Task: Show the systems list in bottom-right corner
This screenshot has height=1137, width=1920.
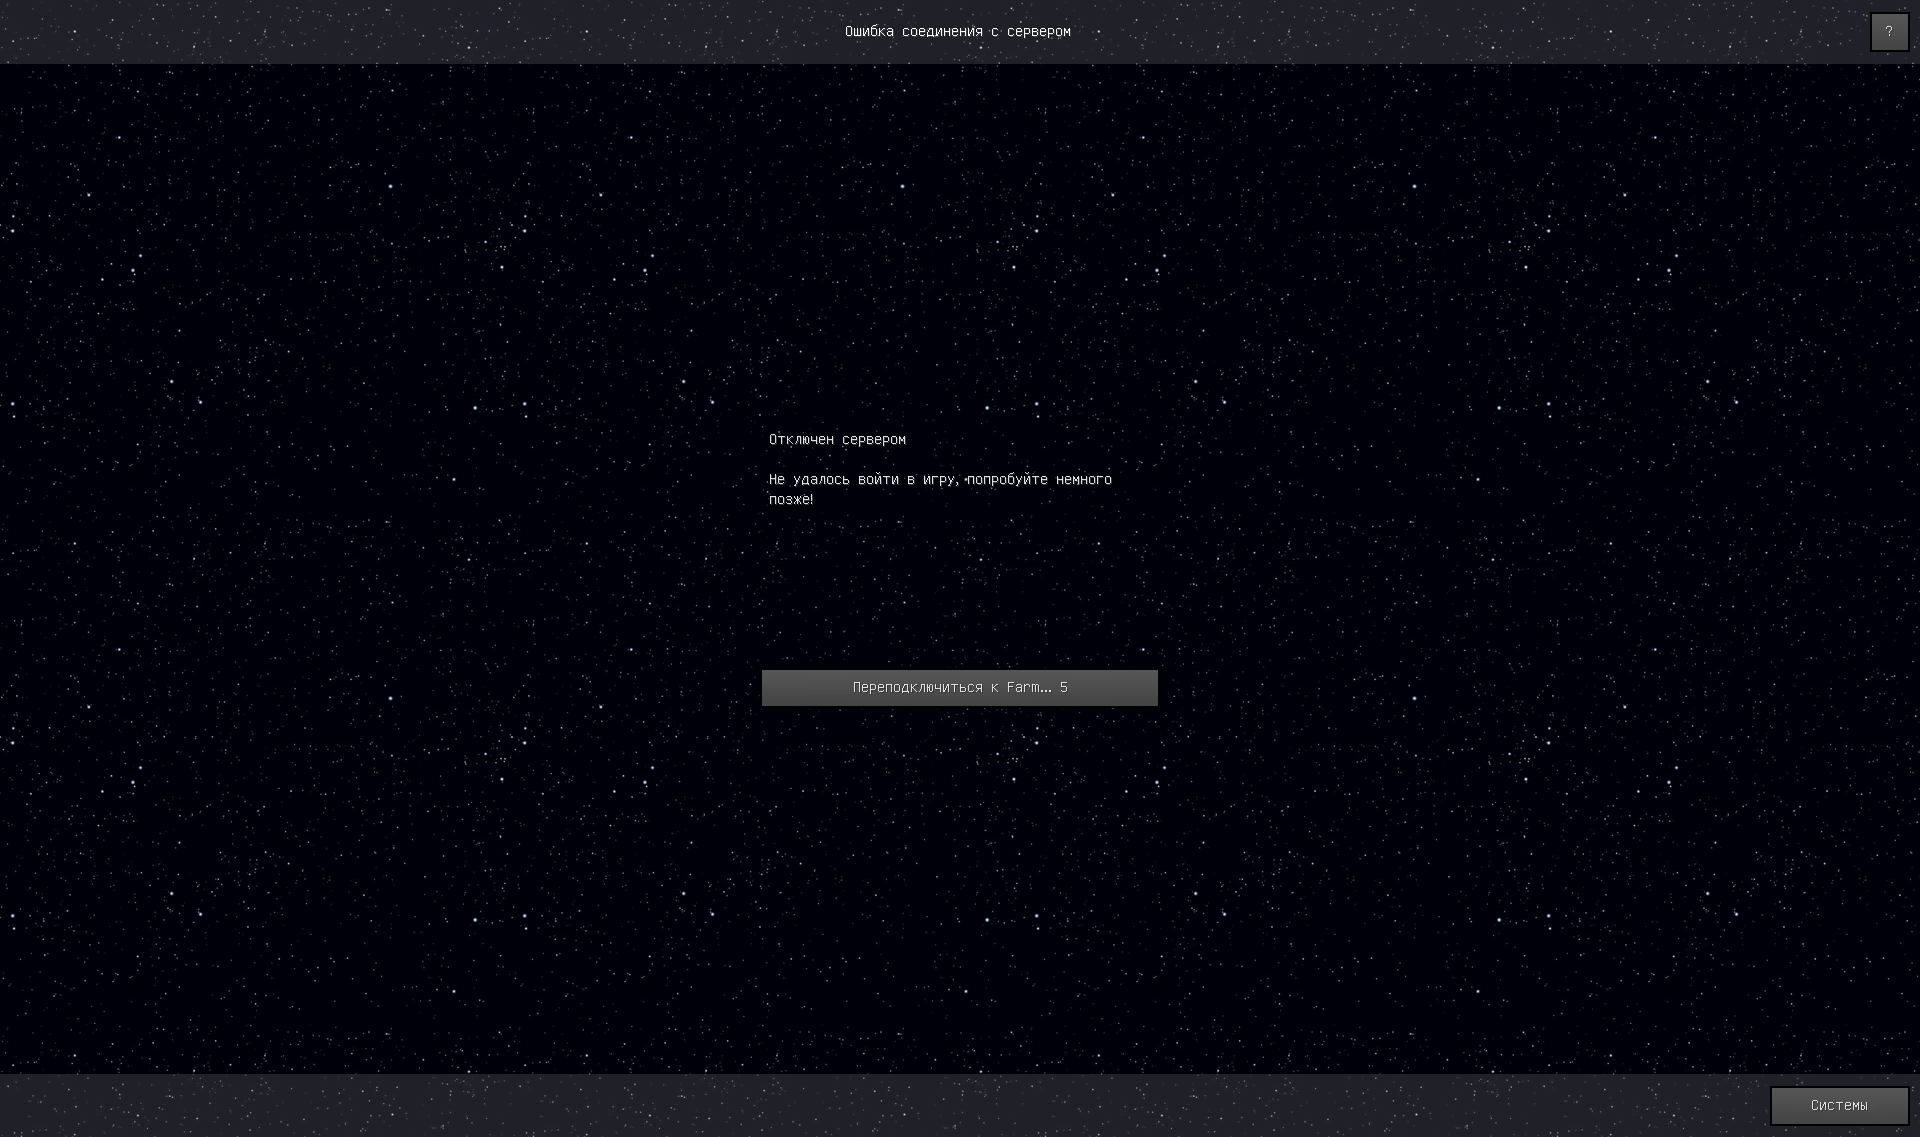Action: (1838, 1105)
